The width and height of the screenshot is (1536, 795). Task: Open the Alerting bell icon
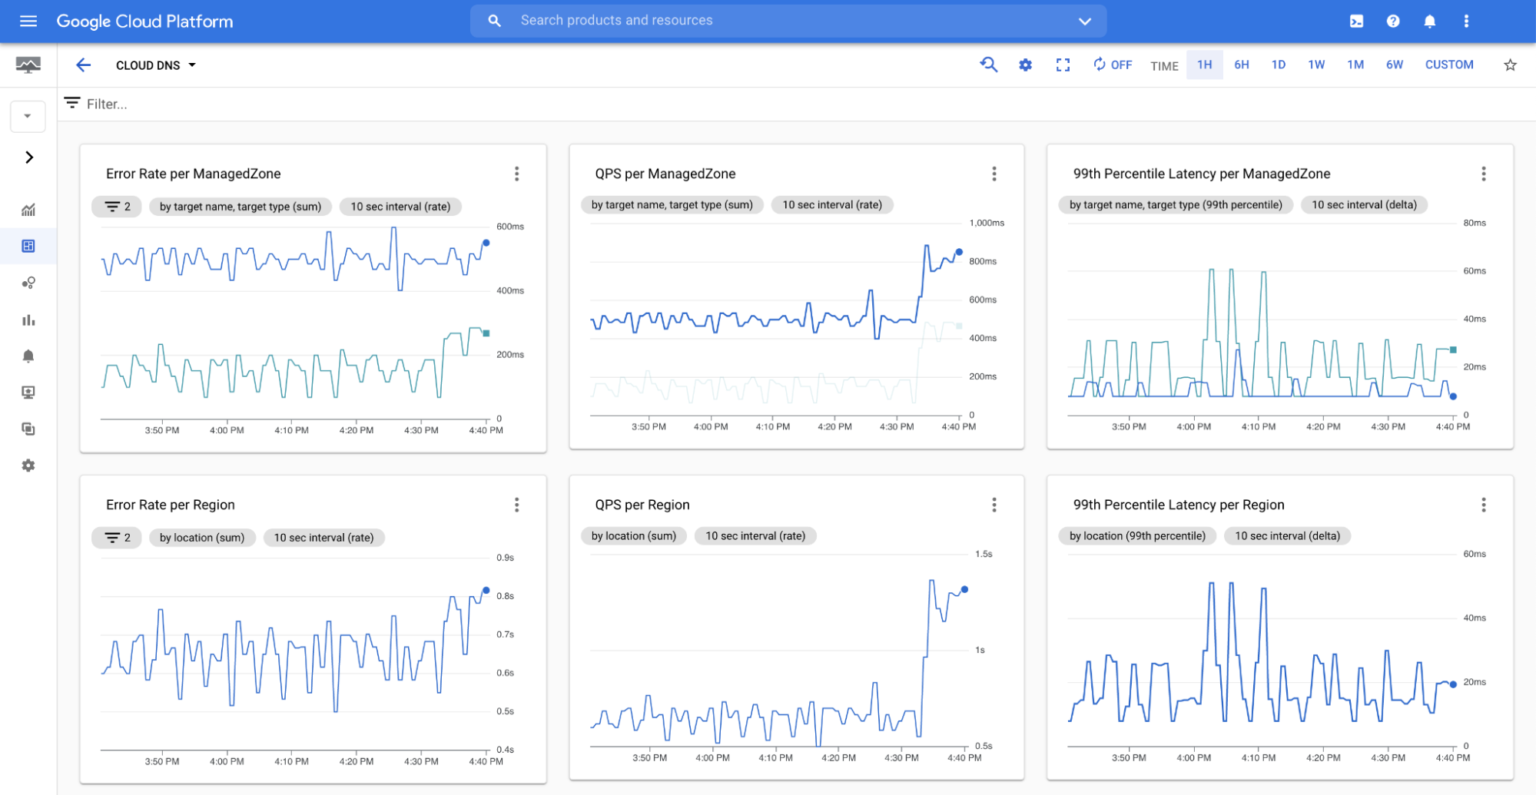click(x=28, y=355)
